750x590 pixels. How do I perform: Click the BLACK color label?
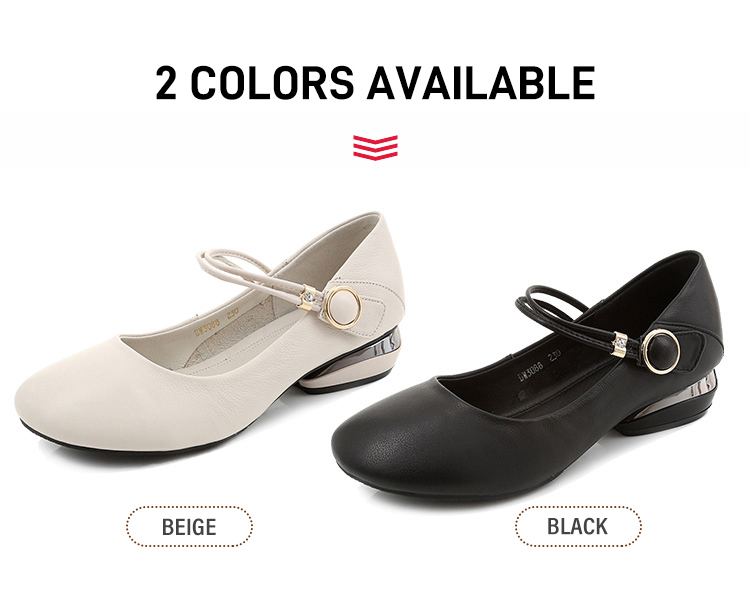pyautogui.click(x=578, y=526)
